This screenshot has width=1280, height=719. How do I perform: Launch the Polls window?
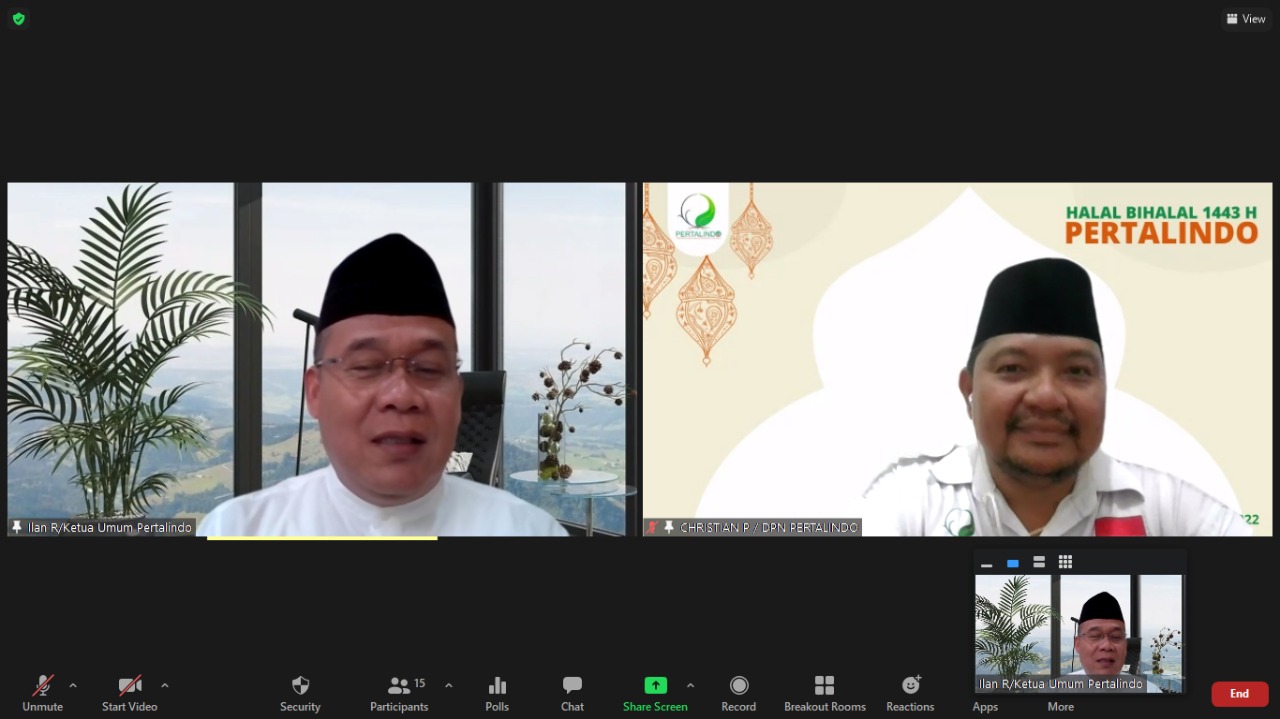coord(497,692)
